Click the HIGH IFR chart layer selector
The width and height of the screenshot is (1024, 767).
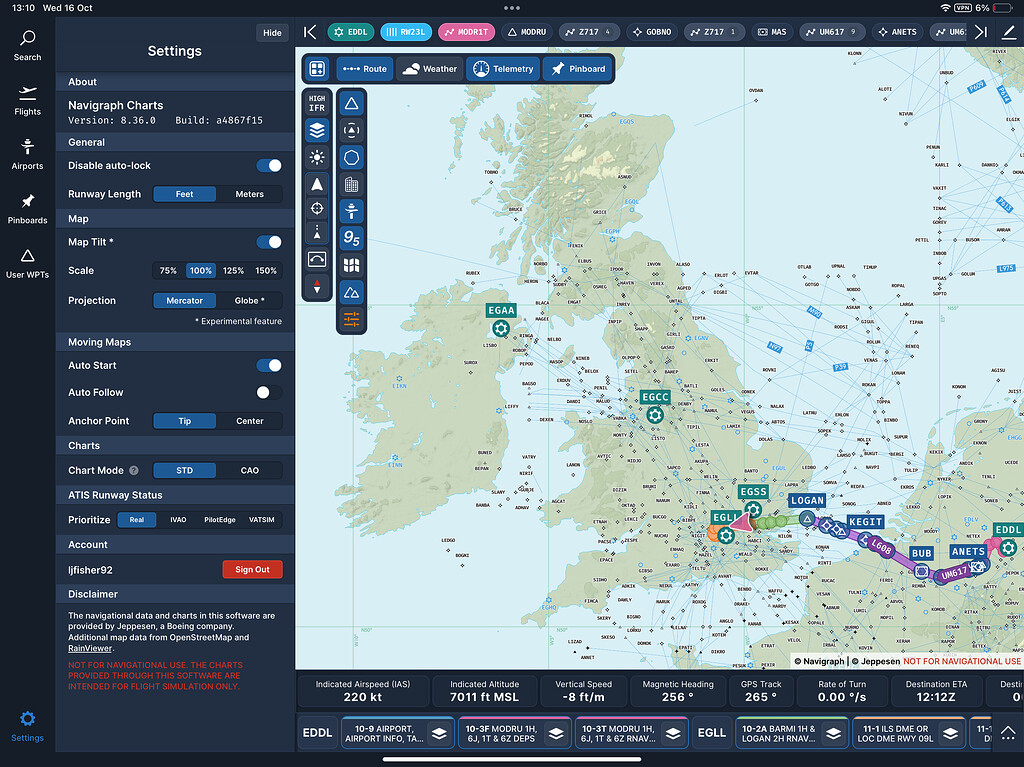317,100
